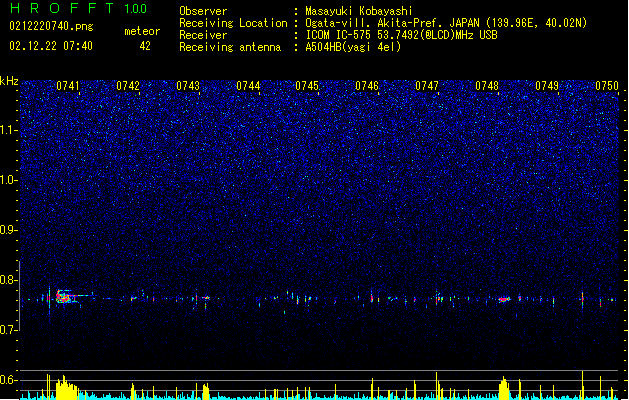Select the Ogata-vill. Akita-Pref. JAPAN location text
Viewport: 629px width, 400px height.
click(446, 23)
